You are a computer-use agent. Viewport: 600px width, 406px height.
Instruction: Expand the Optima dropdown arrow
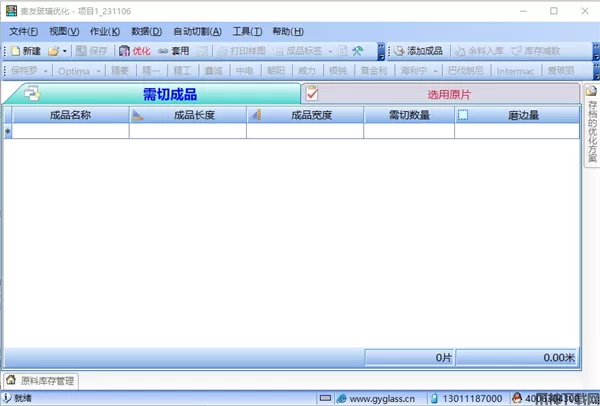click(98, 71)
